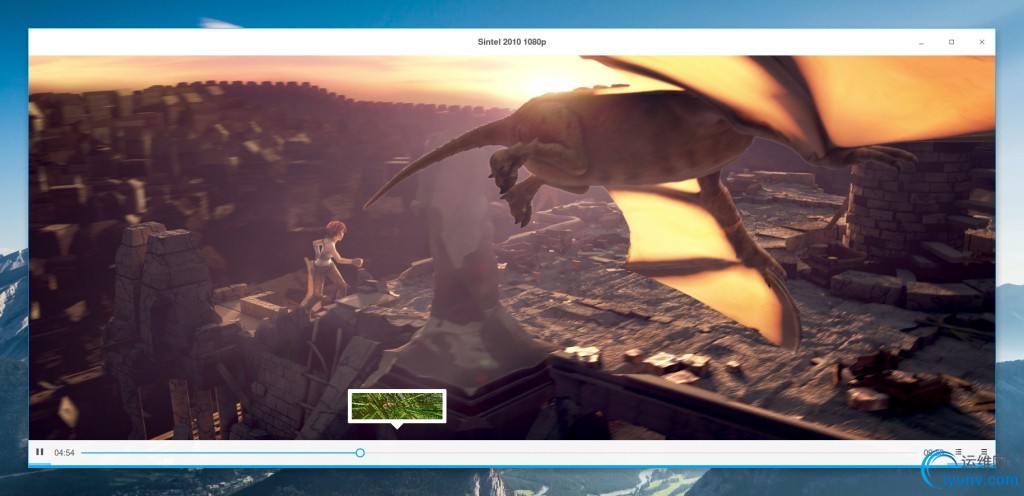Viewport: 1024px width, 496px height.
Task: Click the video frame showing the dragon
Action: [511, 247]
